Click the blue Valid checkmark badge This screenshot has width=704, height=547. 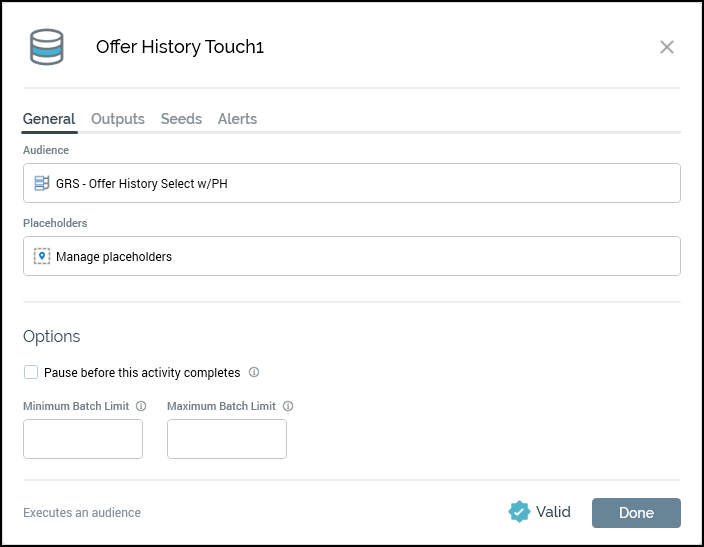click(x=519, y=512)
